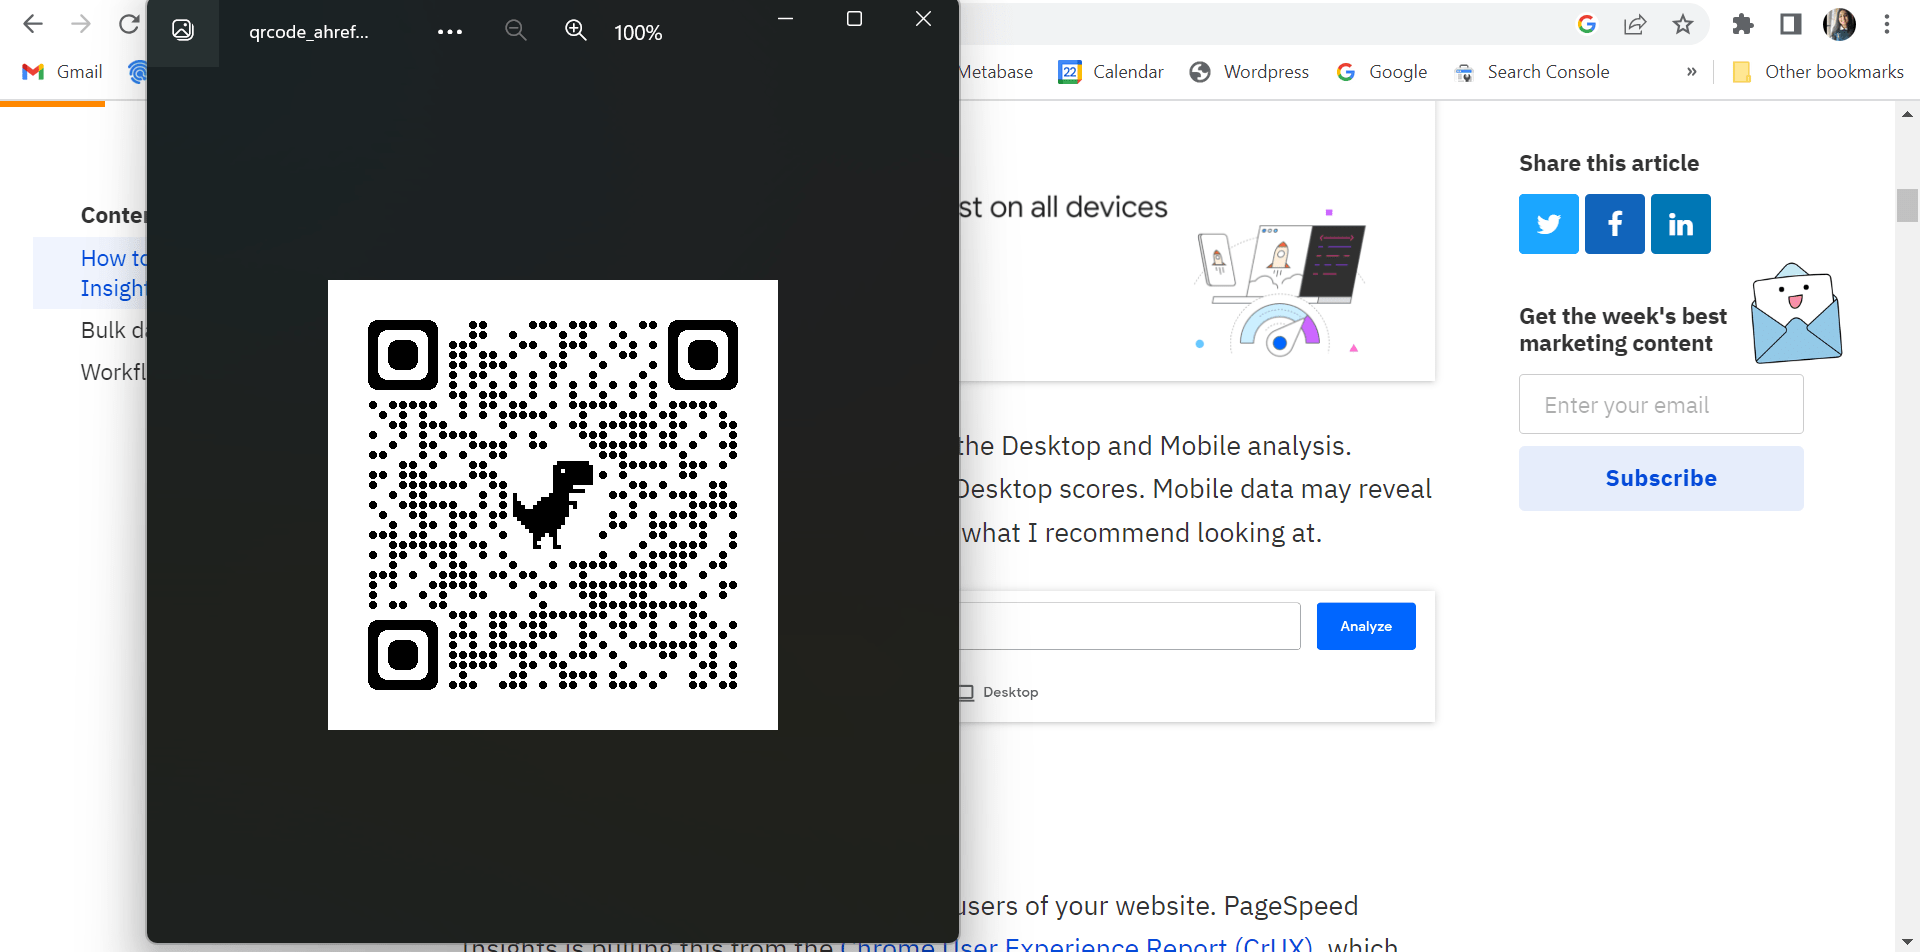Click the Subscribe button
Image resolution: width=1920 pixels, height=952 pixels.
pyautogui.click(x=1660, y=478)
